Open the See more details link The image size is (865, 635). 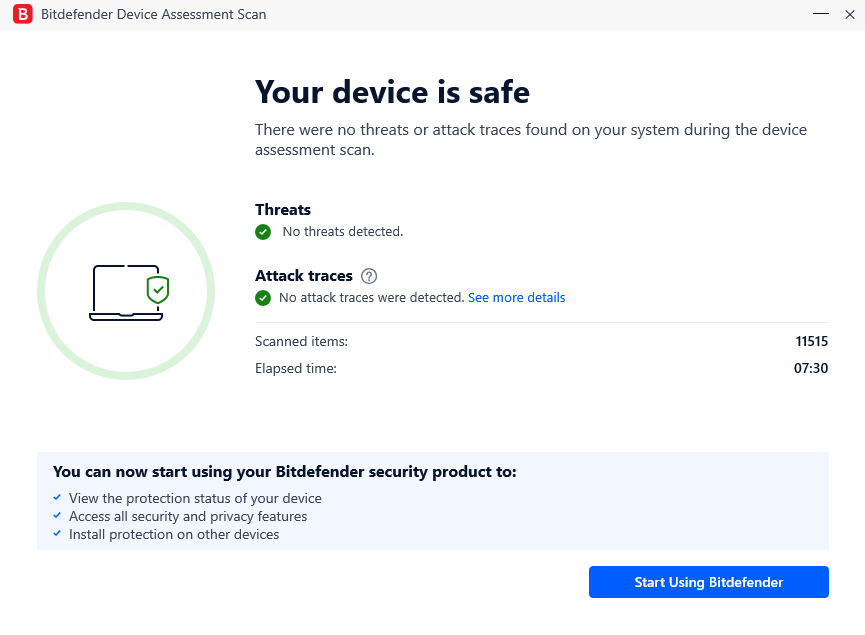tap(516, 297)
